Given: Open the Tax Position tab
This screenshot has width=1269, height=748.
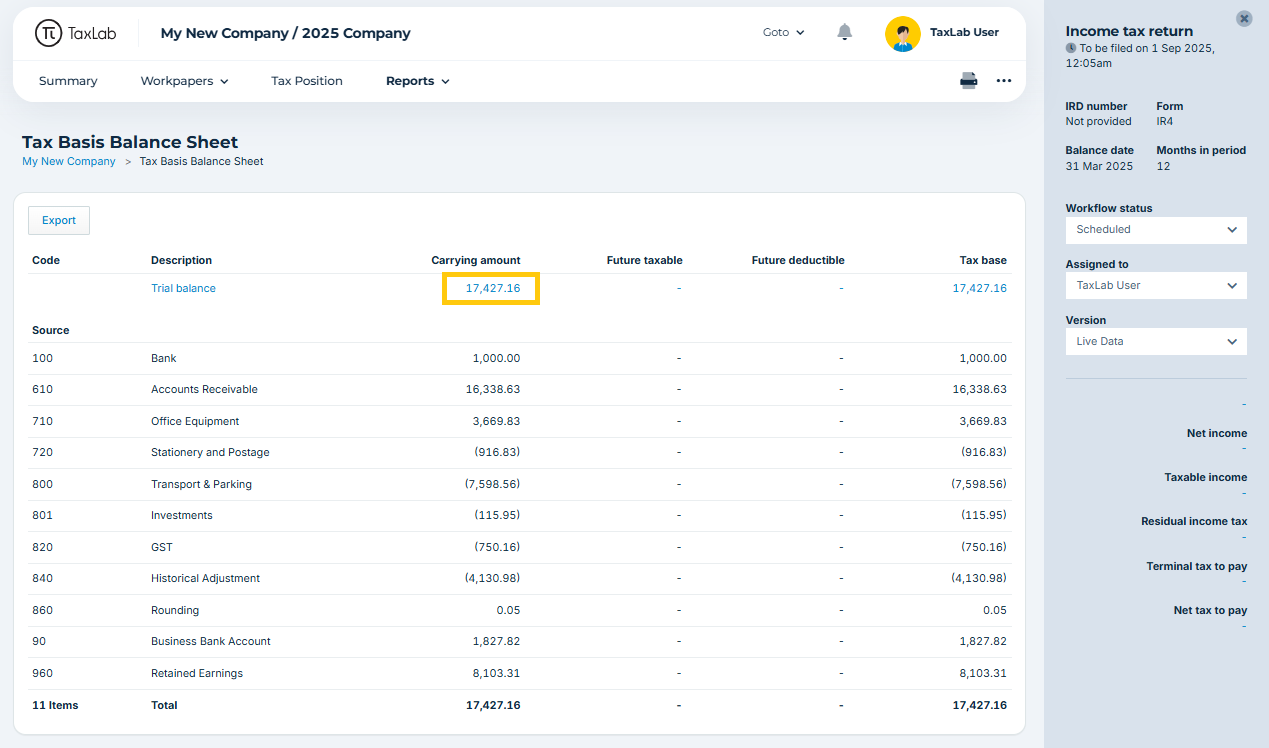Looking at the screenshot, I should (x=307, y=81).
